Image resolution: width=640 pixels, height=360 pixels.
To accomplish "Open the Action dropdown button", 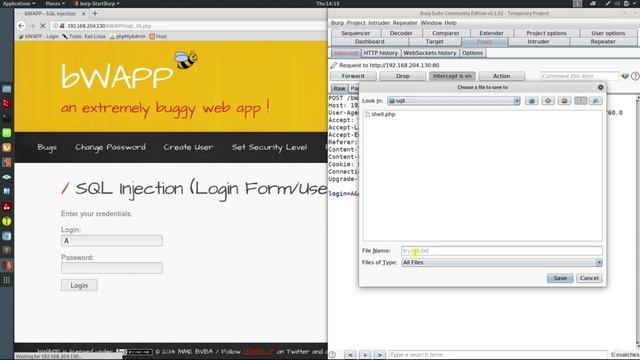I will pos(501,76).
